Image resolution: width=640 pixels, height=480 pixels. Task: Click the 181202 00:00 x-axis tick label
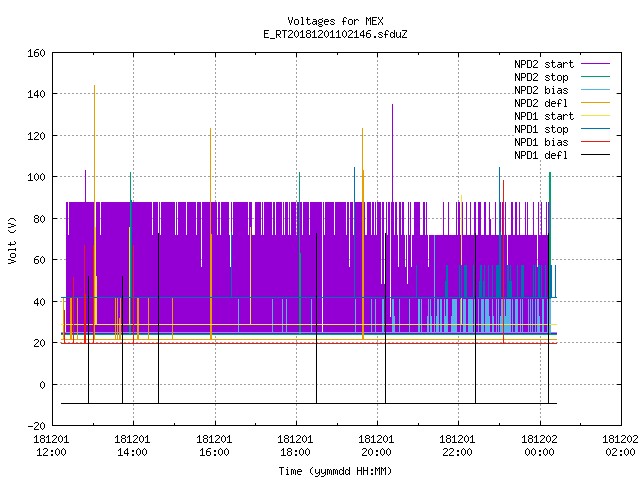[539, 446]
